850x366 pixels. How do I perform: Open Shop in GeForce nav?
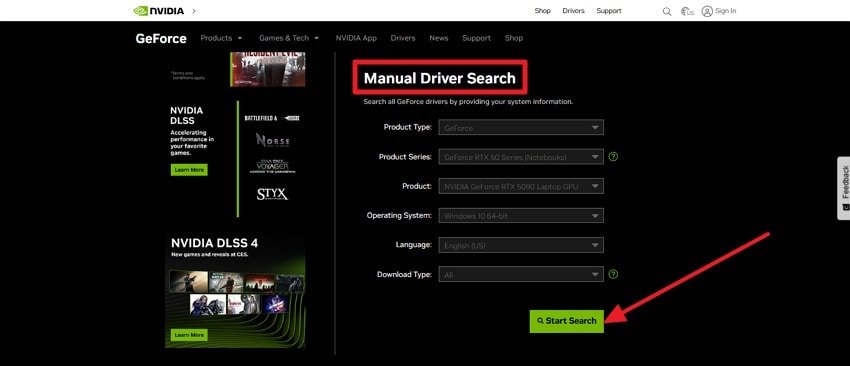click(x=514, y=38)
